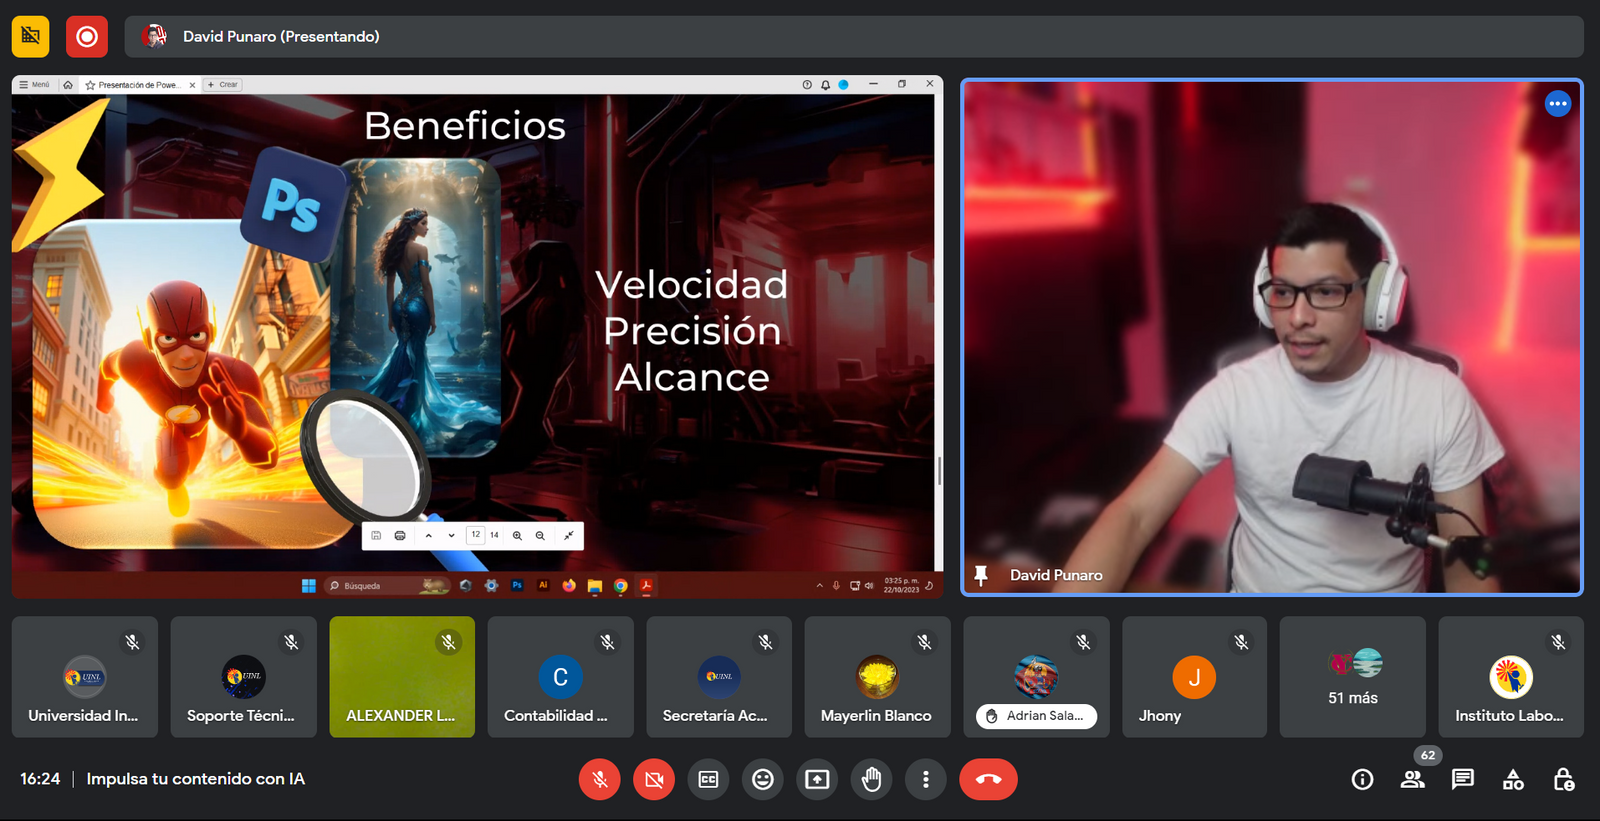Click the meeting title Impulsa tu contenido con IA

pyautogui.click(x=196, y=779)
